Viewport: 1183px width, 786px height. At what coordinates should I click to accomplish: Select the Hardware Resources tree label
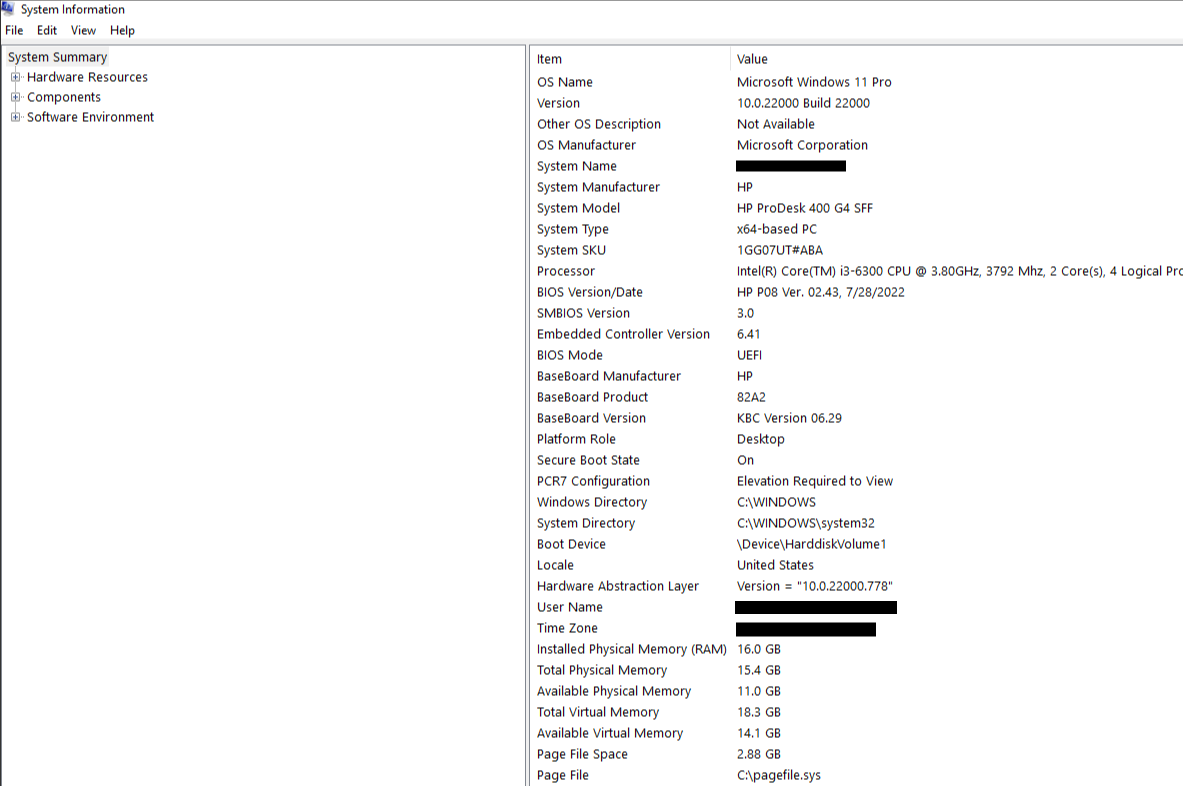(88, 77)
